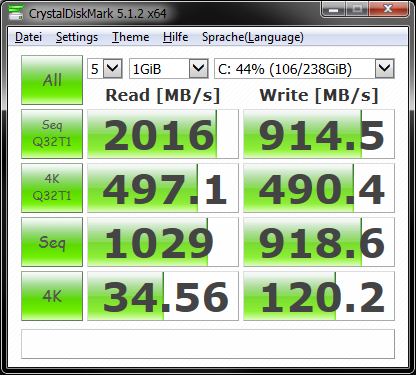
Task: Click the 4K Q32T1 read result 497.1
Action: tap(163, 188)
